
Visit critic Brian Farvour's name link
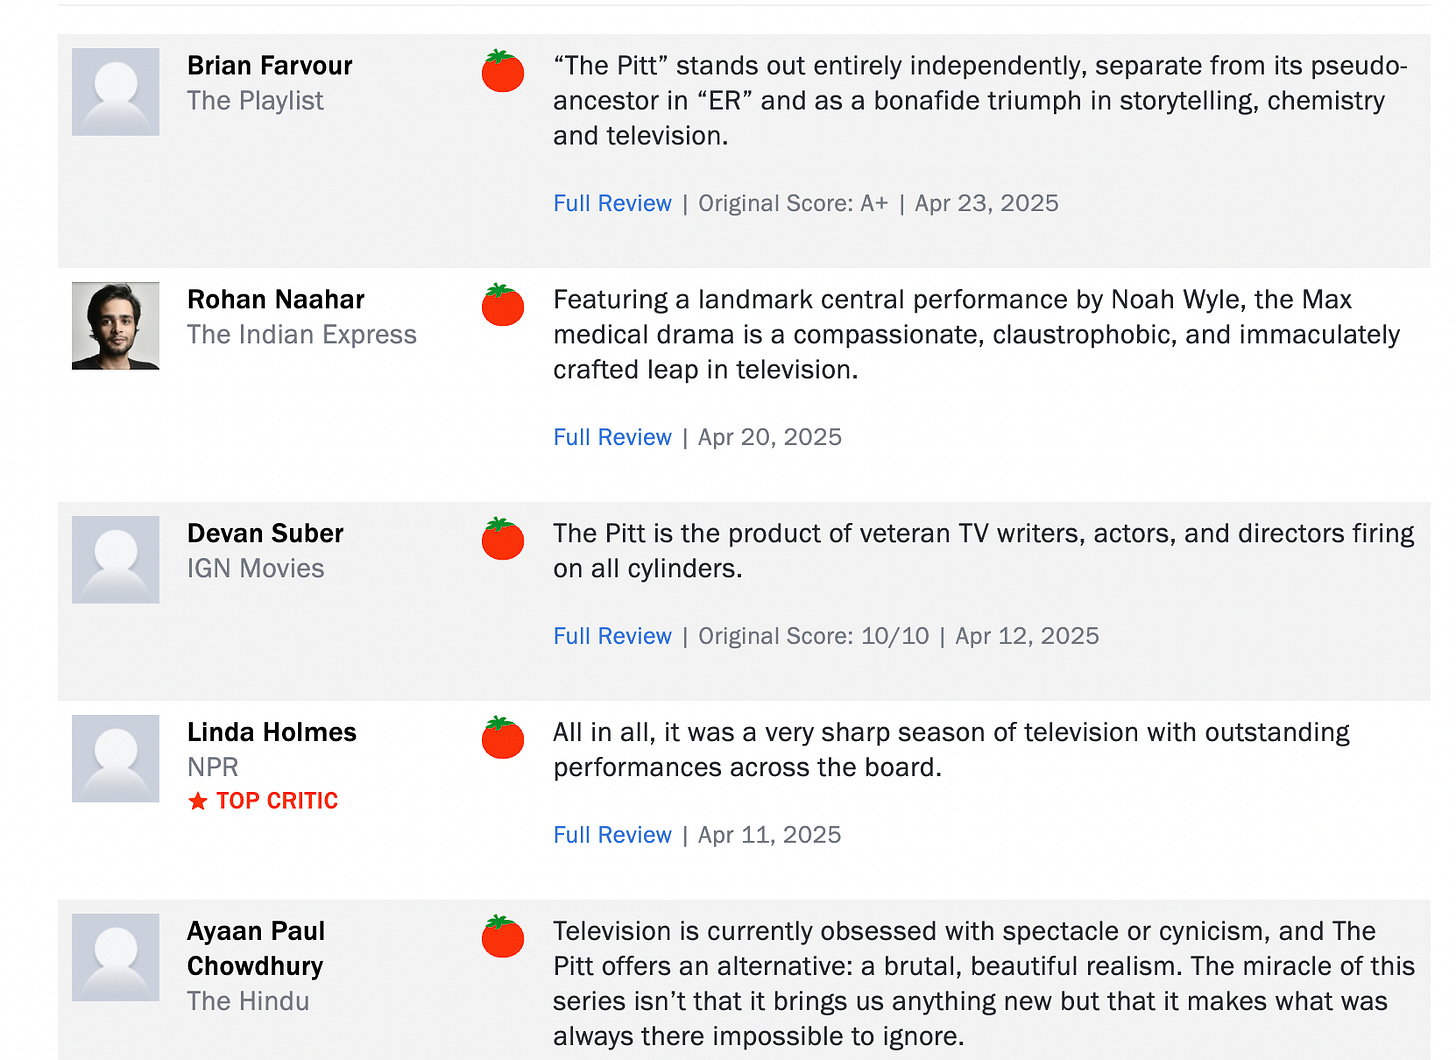click(270, 66)
